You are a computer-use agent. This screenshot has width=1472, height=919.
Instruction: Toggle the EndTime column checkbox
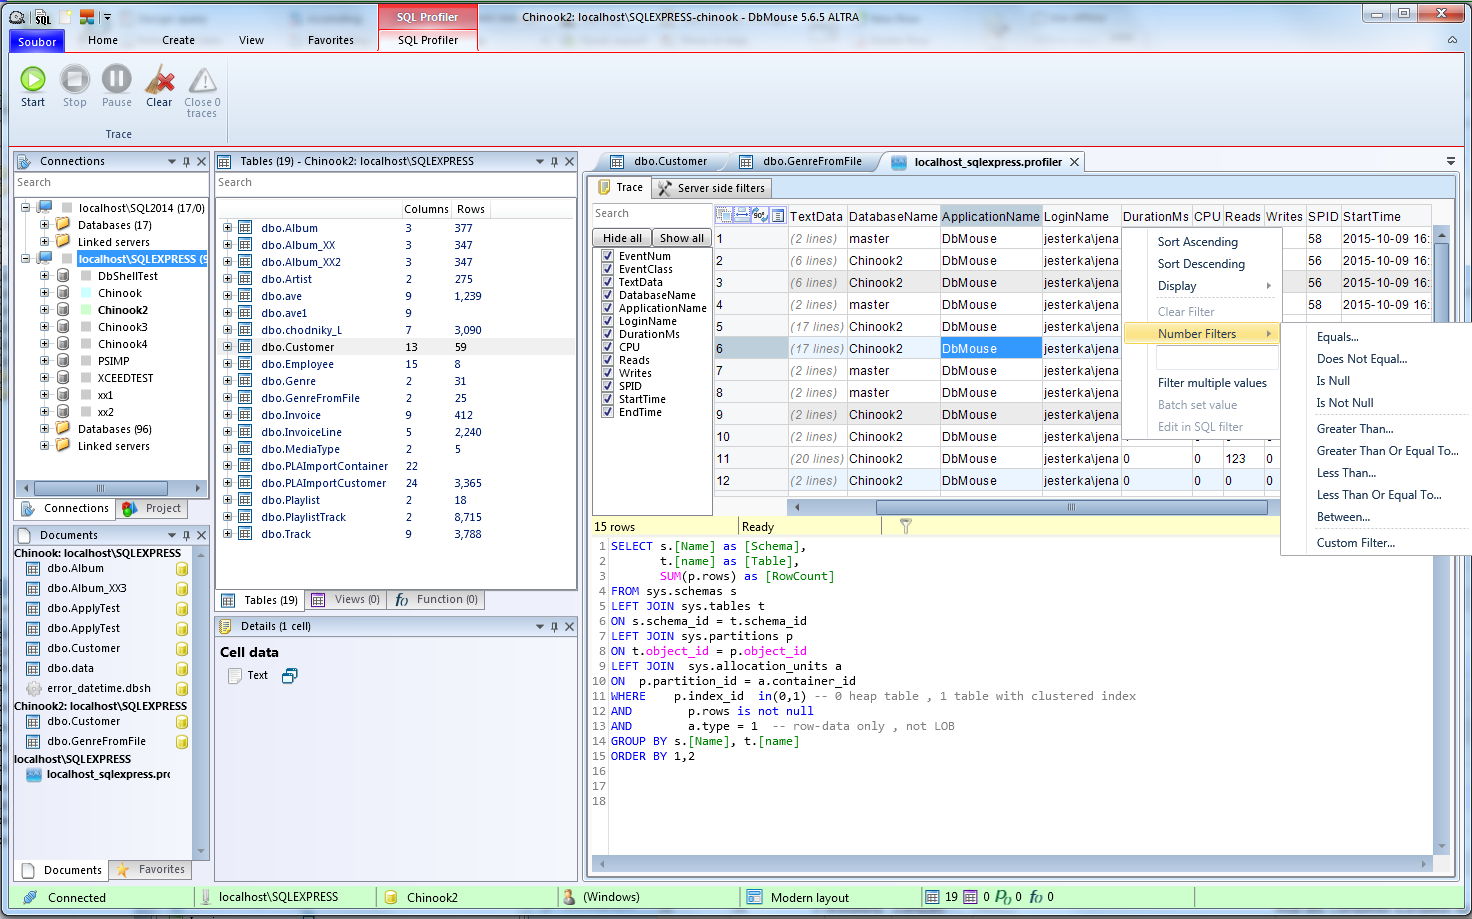(x=608, y=412)
